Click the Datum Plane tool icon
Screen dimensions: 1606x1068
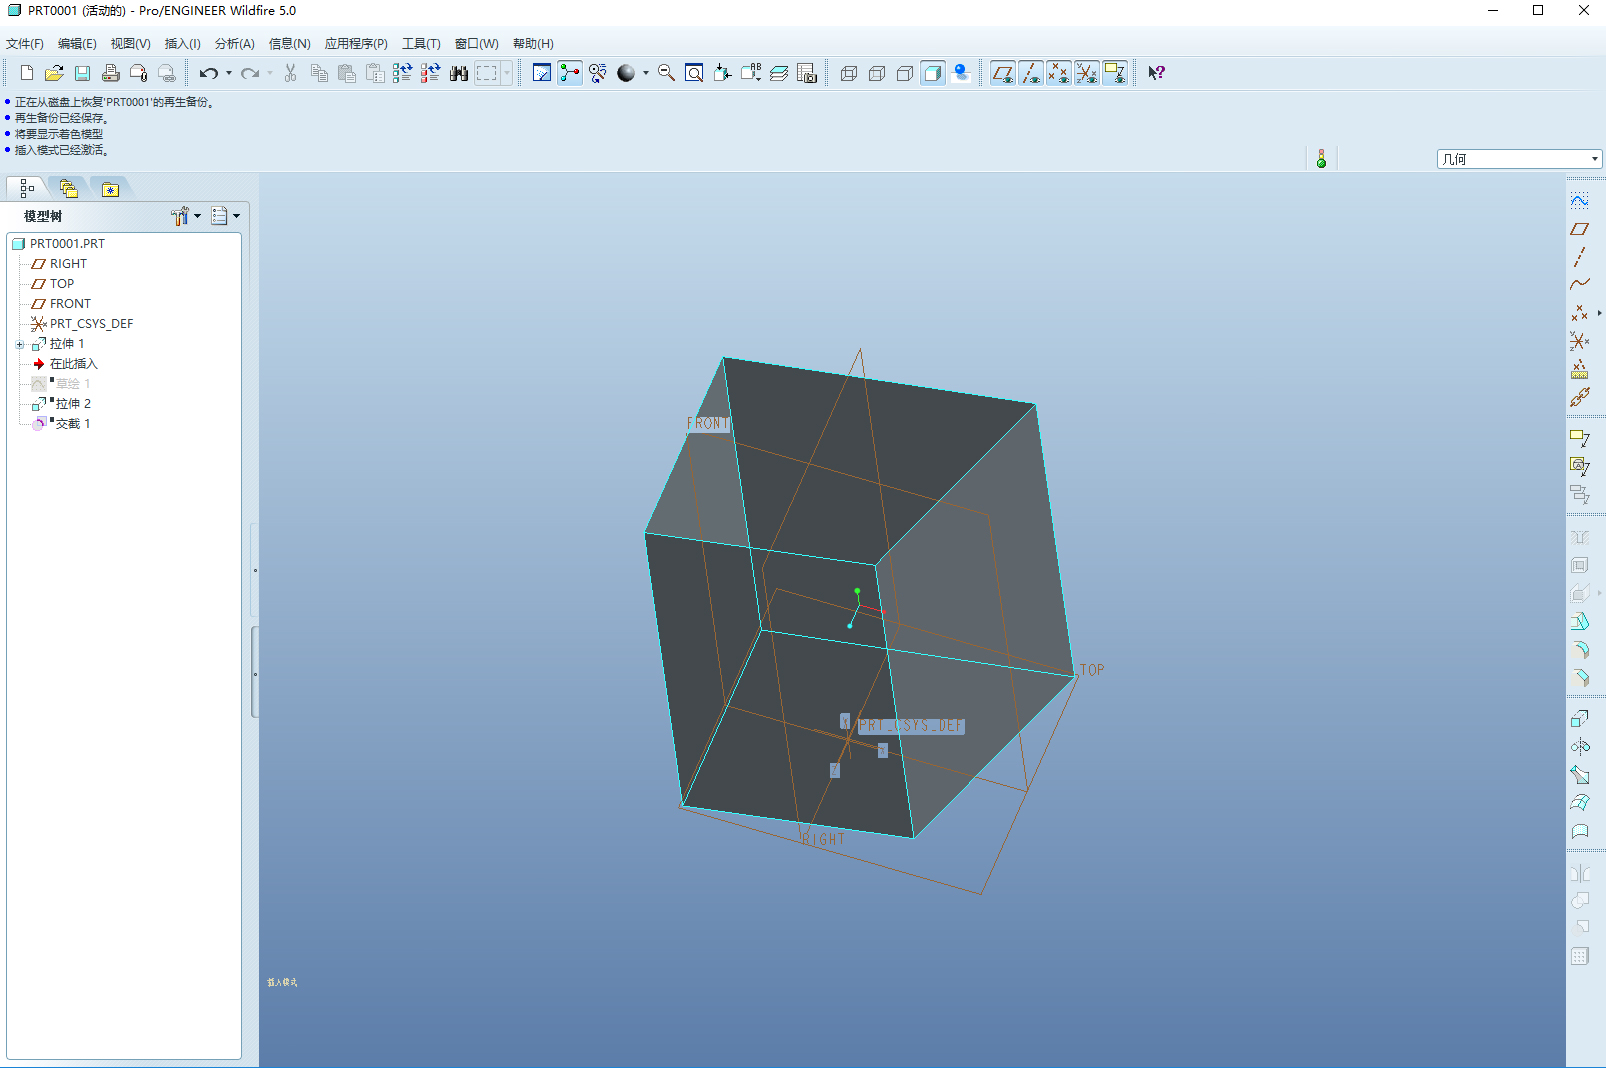coord(1580,229)
